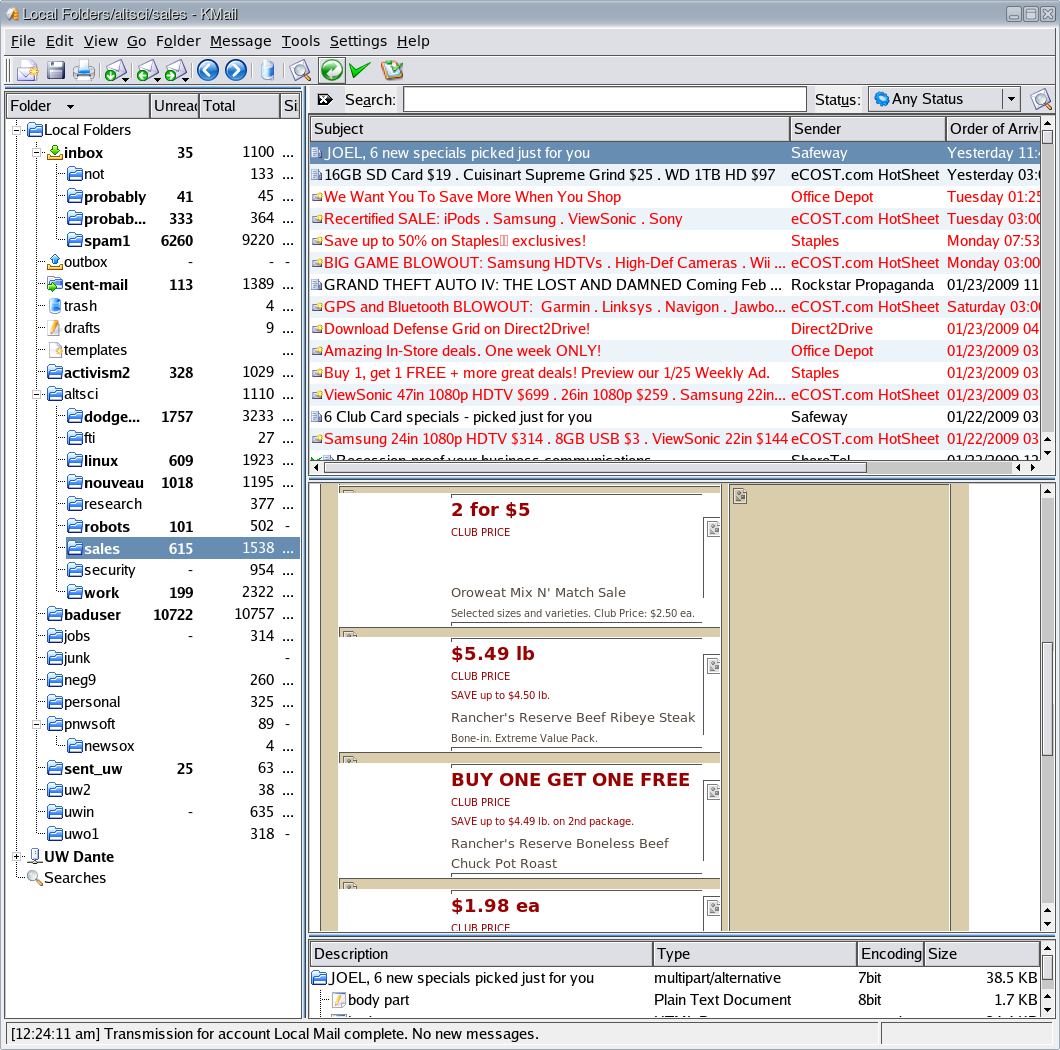Expand the UW Dante account node
1060x1050 pixels.
coord(17,857)
